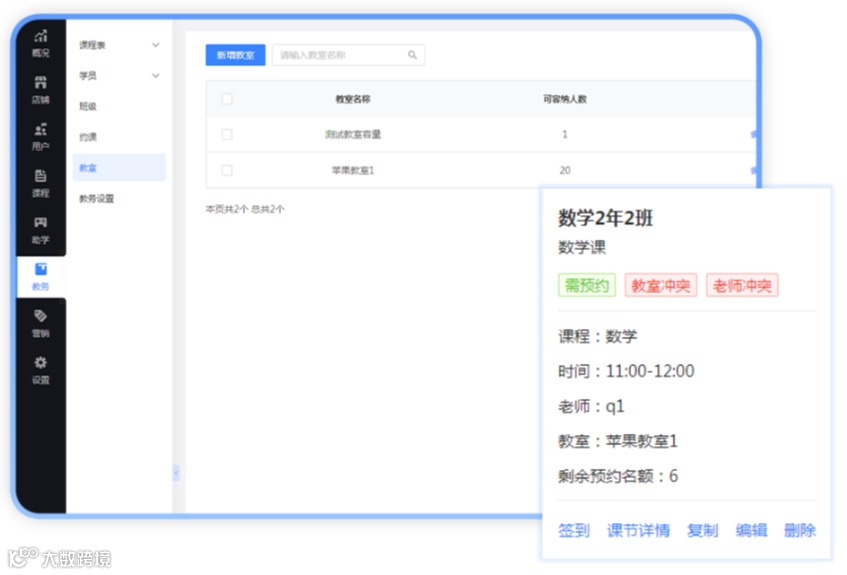The width and height of the screenshot is (847, 575).
Task: Open the 班级 menu item
Action: (88, 106)
